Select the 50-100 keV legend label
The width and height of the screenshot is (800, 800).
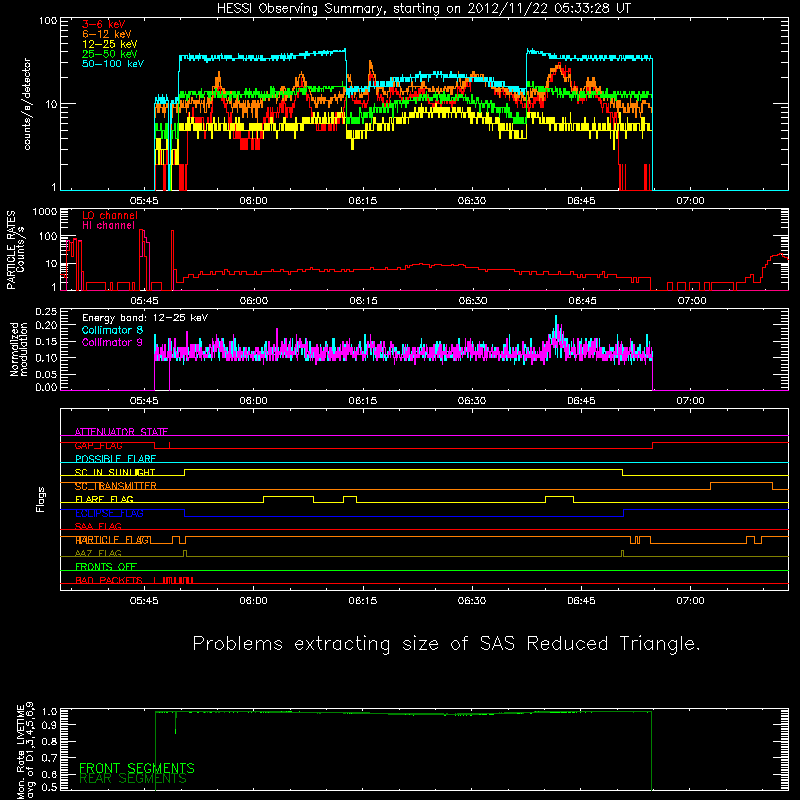[113, 63]
